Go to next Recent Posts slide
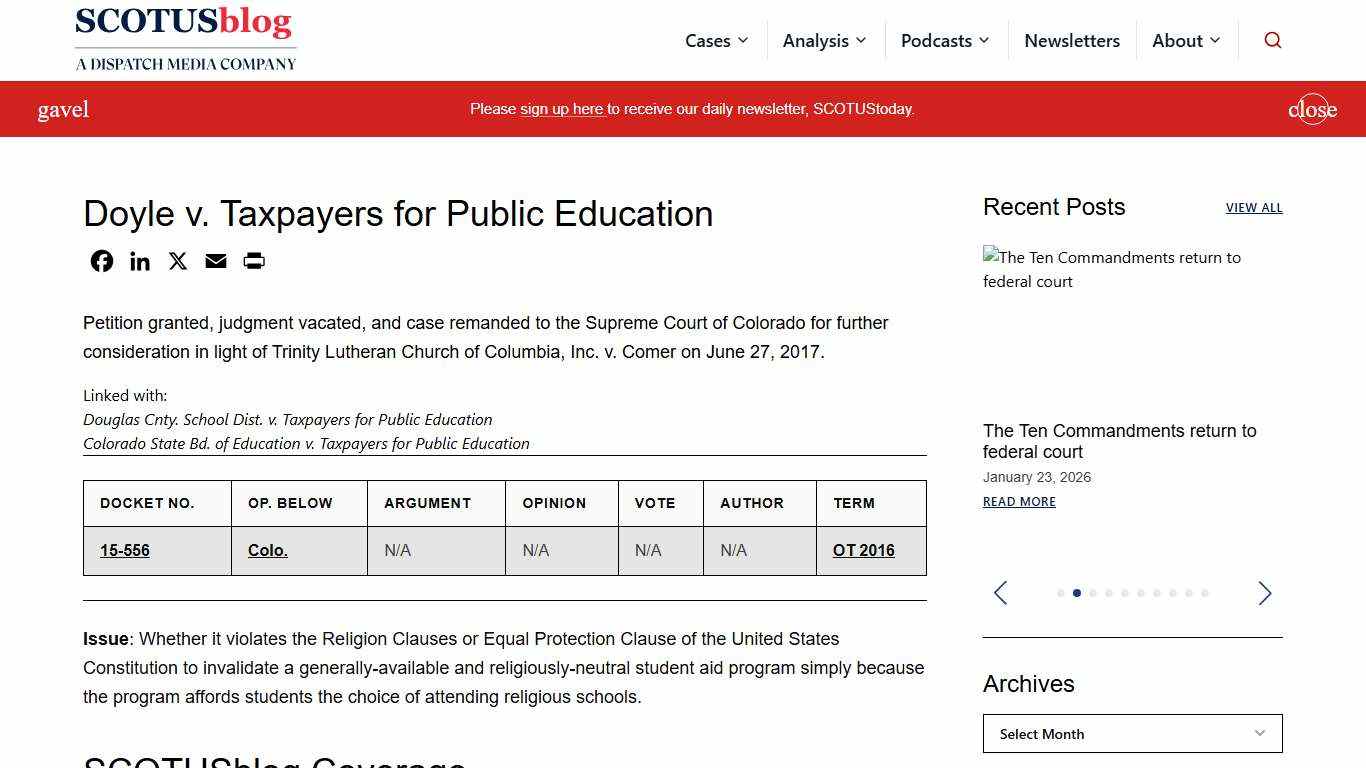Viewport: 1366px width, 768px height. (1264, 593)
